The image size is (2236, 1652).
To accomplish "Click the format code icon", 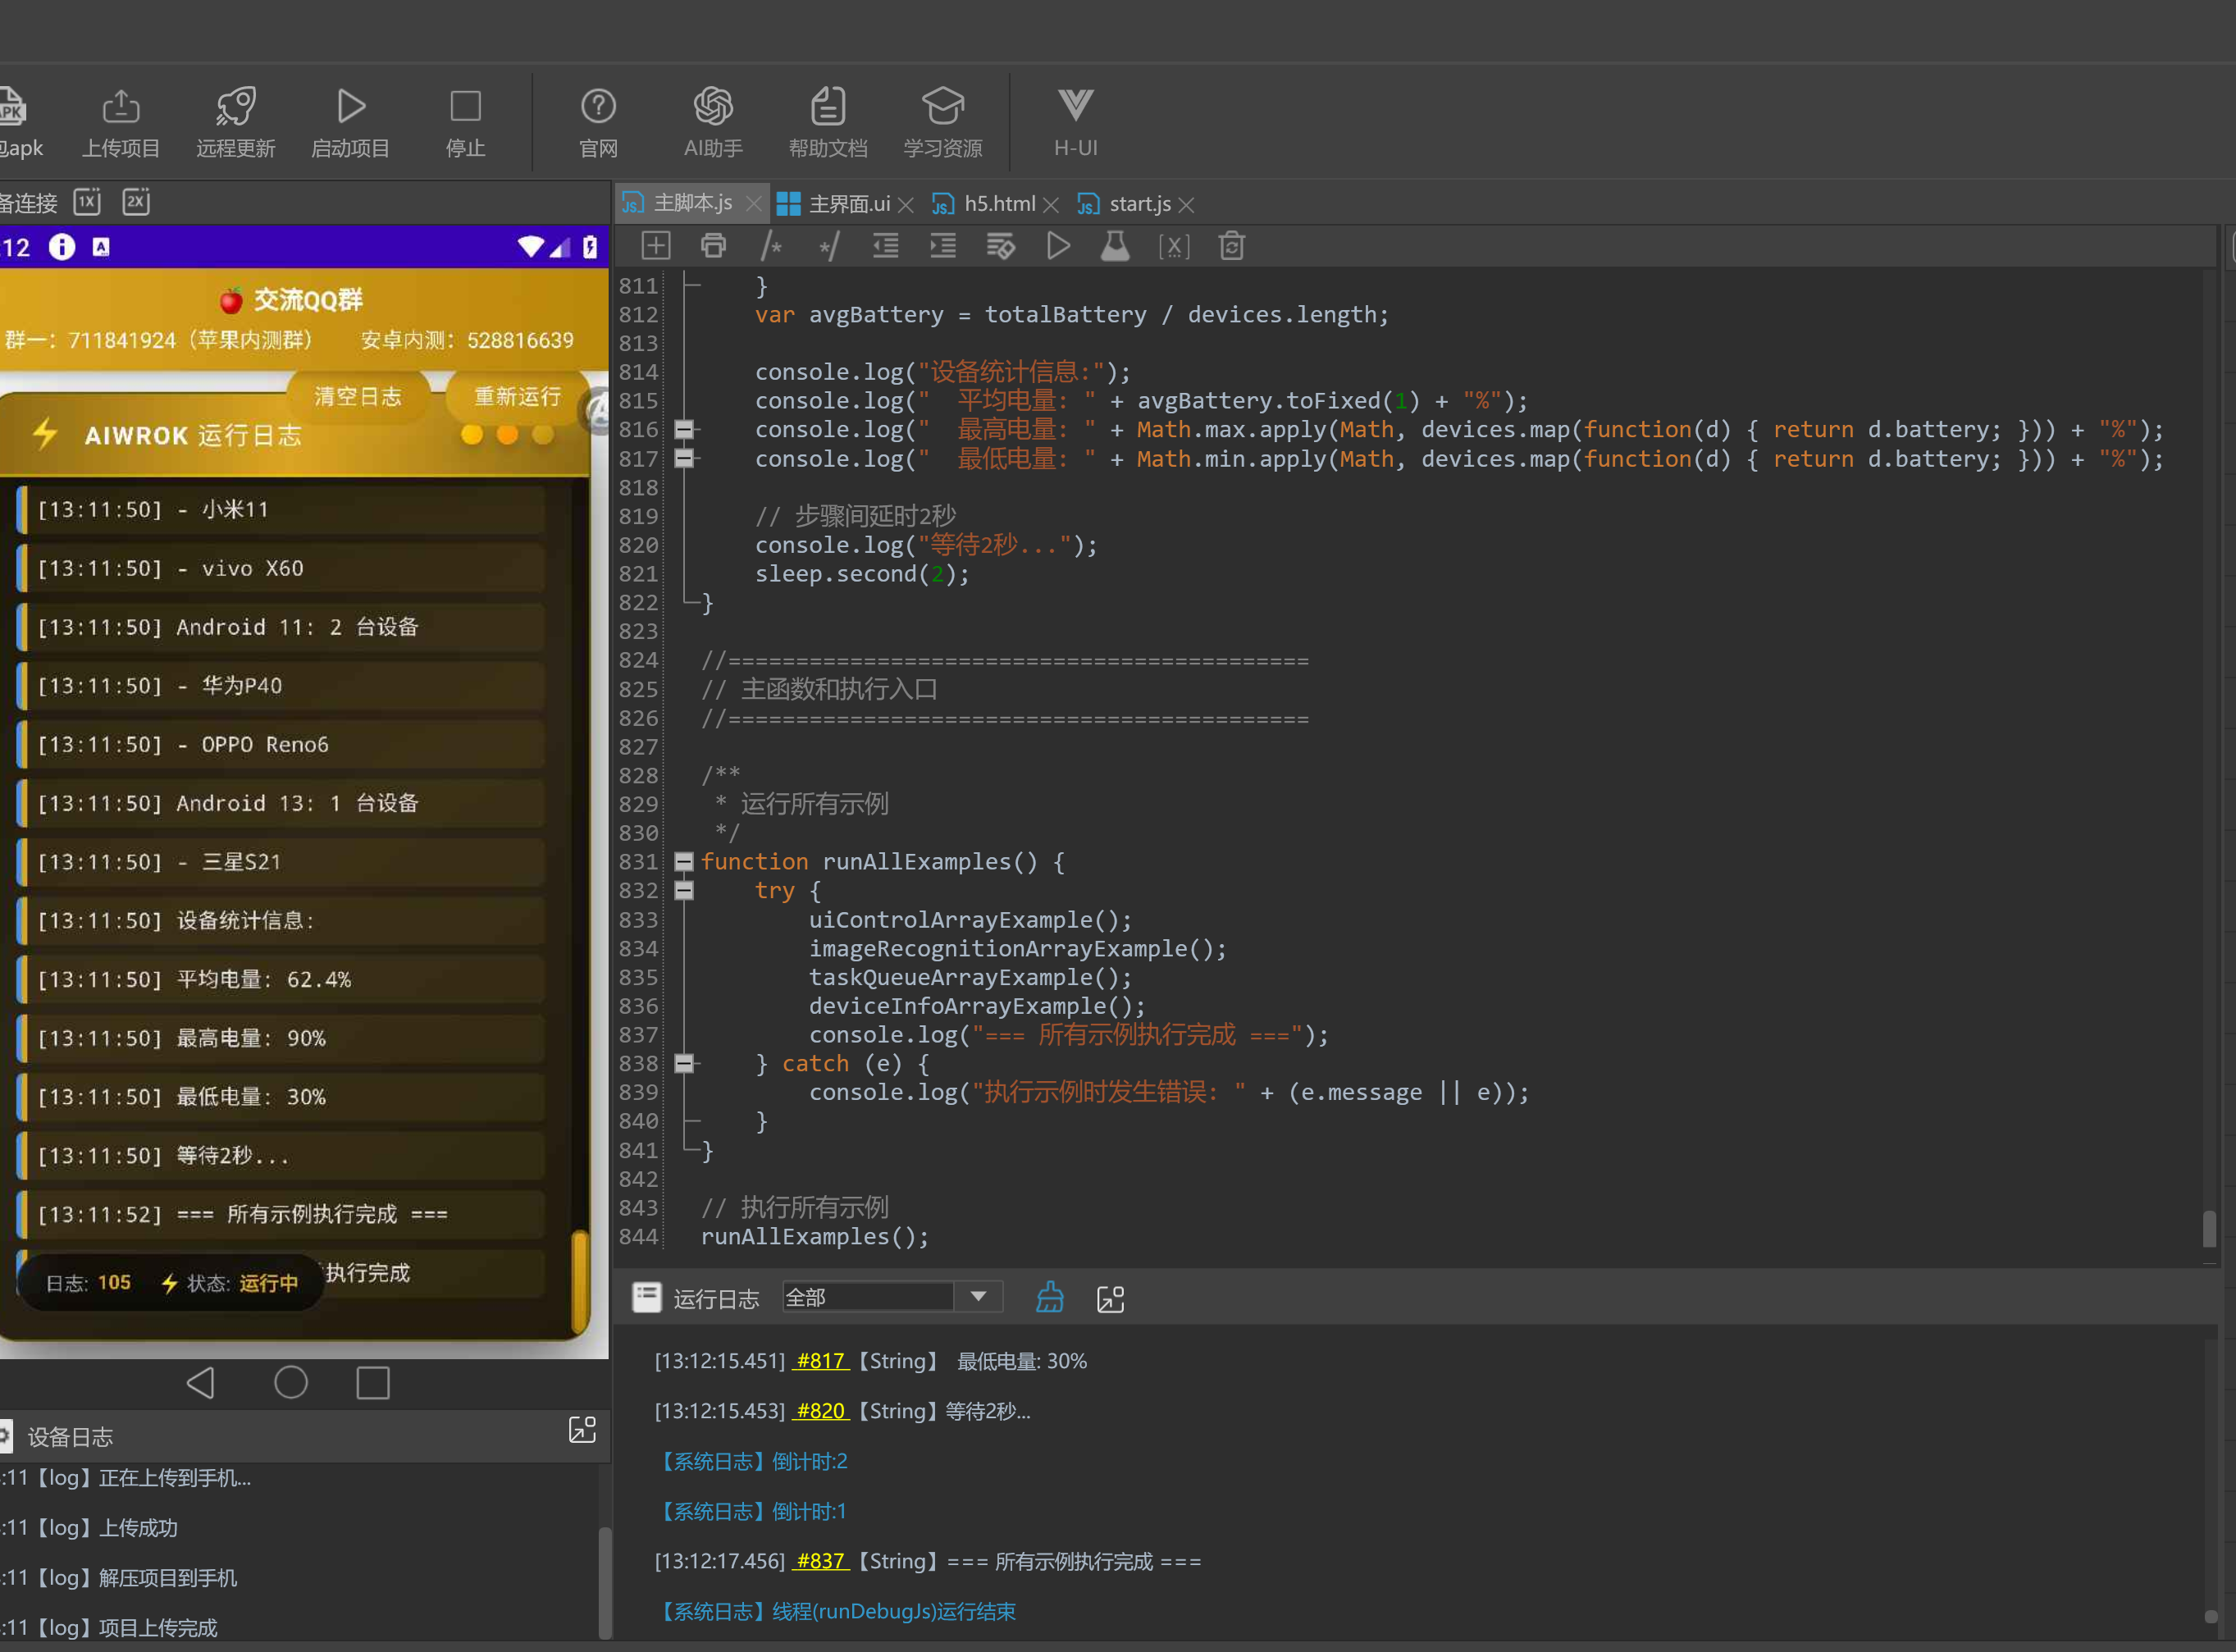I will point(1001,246).
